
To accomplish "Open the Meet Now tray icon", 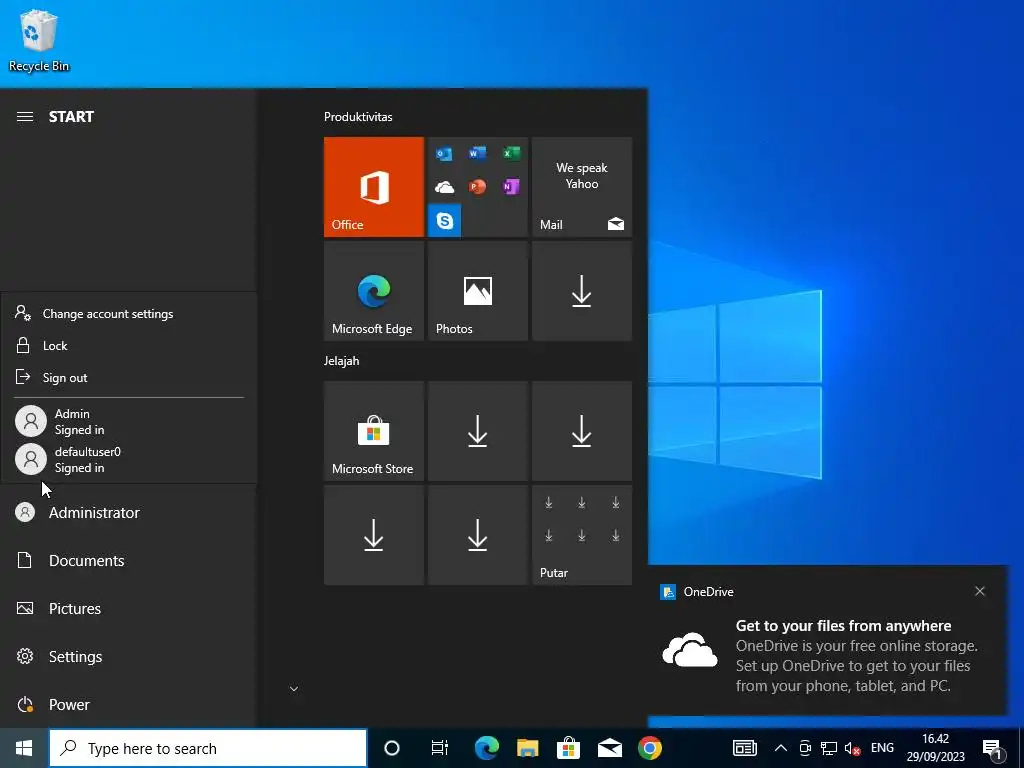I will [x=805, y=748].
